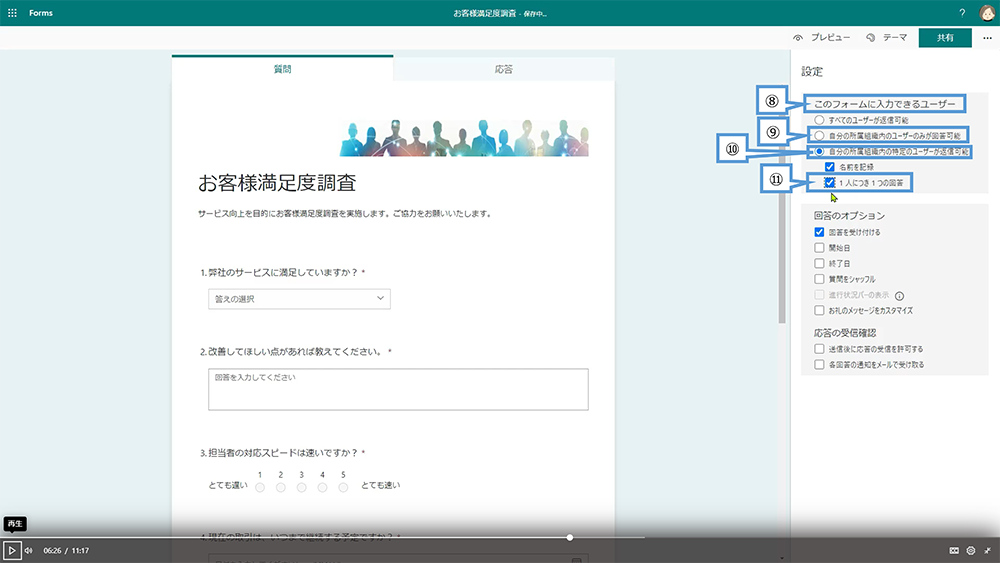
Task: Click the info icon beside 進行状況バーの表示
Action: (x=899, y=296)
